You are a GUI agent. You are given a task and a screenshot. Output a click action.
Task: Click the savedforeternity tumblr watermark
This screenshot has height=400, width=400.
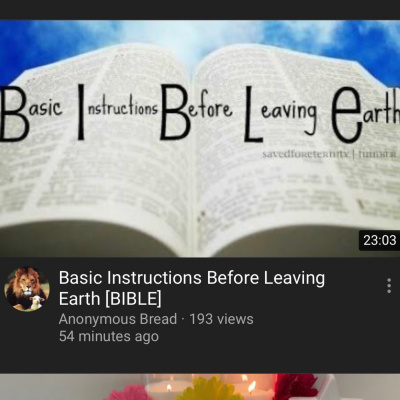329,155
